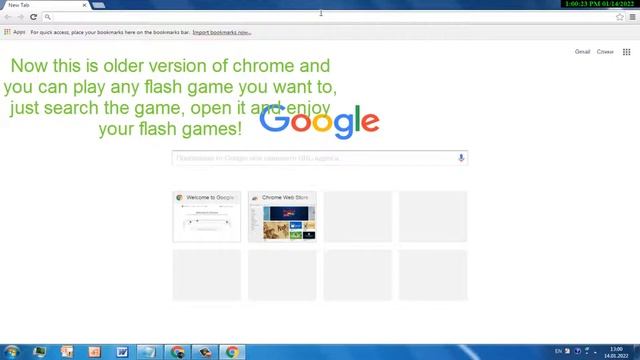Go back using the back arrow

coord(7,17)
